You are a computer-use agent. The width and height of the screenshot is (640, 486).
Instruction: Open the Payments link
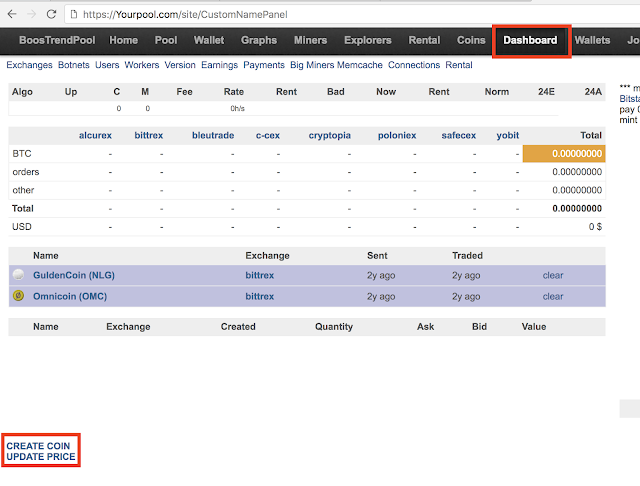click(264, 65)
